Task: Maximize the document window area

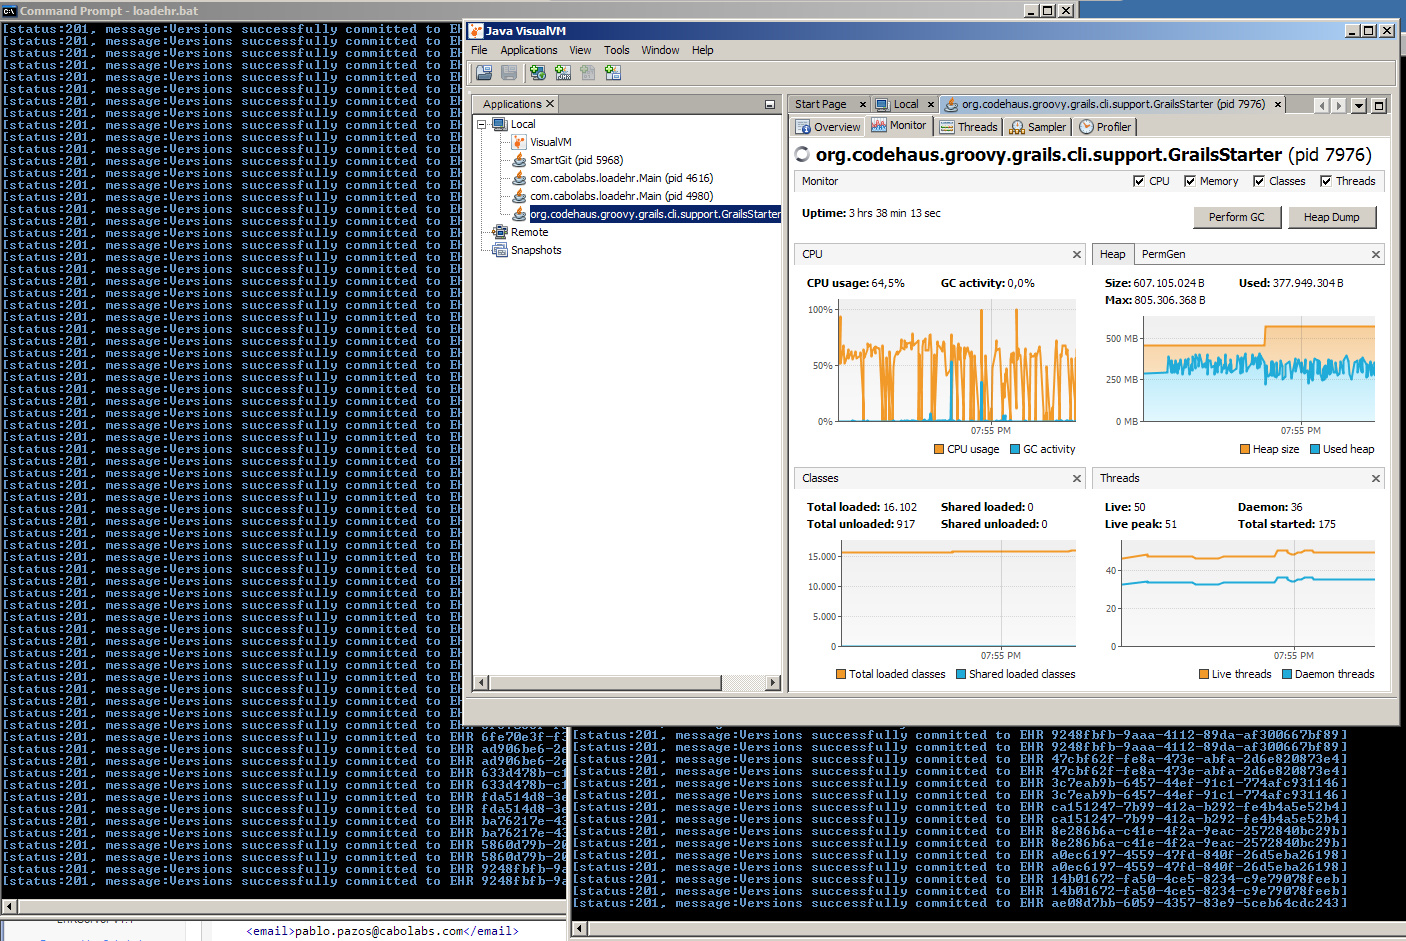Action: pyautogui.click(x=1379, y=105)
